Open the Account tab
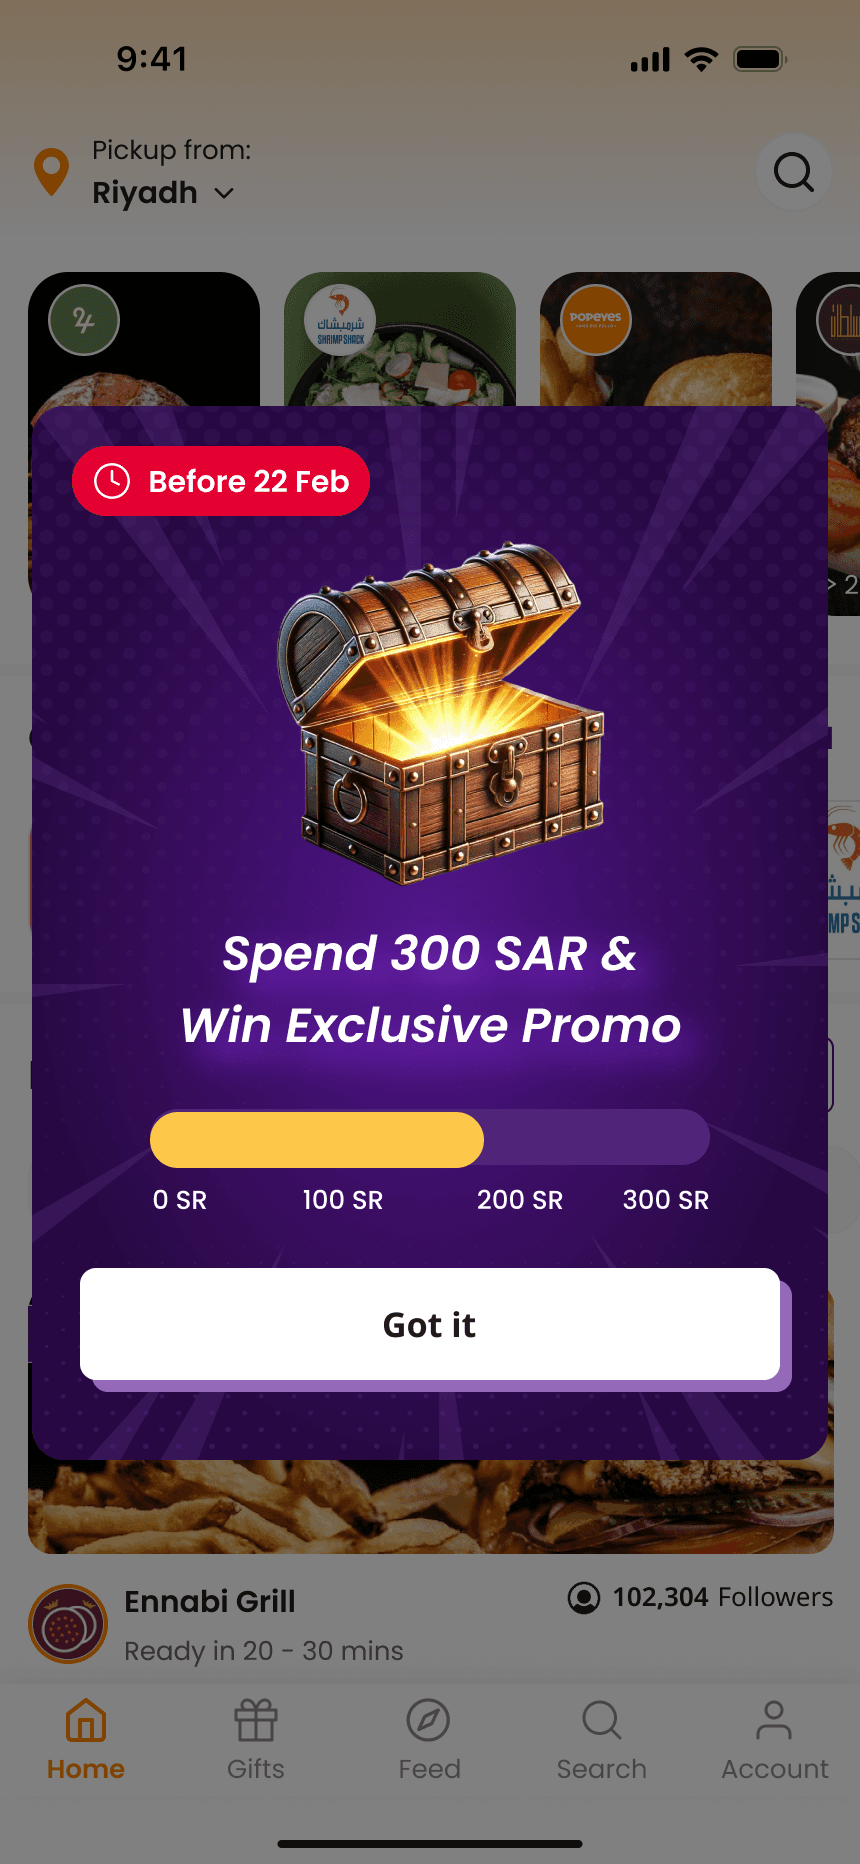860x1864 pixels. [775, 1740]
